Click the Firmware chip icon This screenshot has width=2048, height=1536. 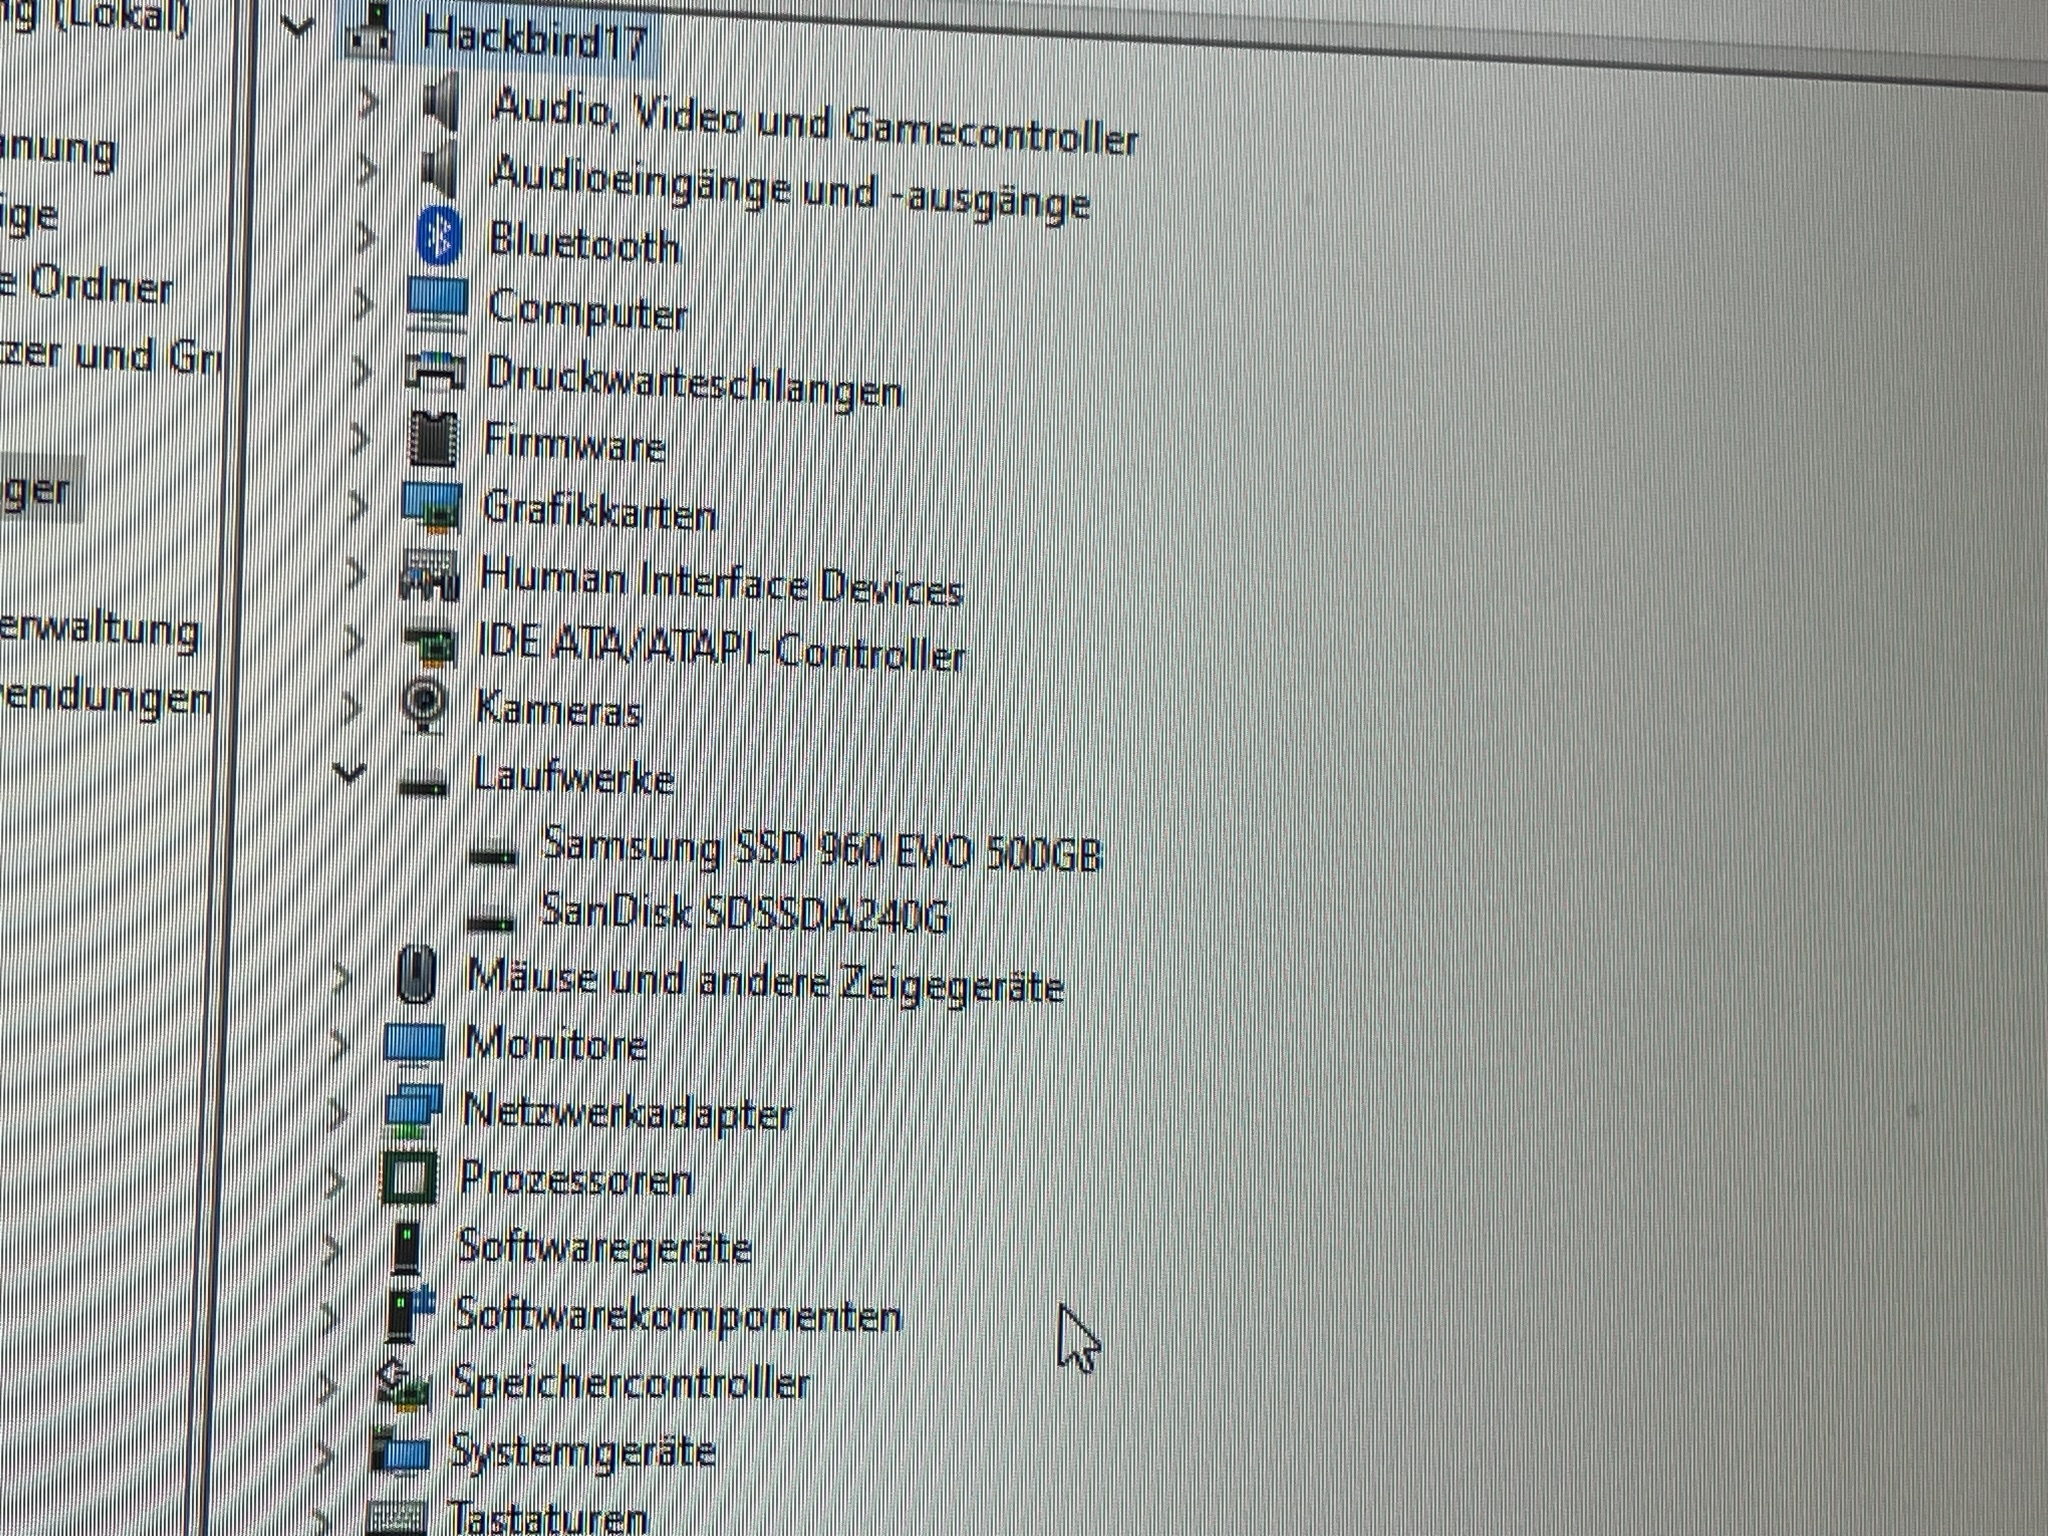point(433,438)
